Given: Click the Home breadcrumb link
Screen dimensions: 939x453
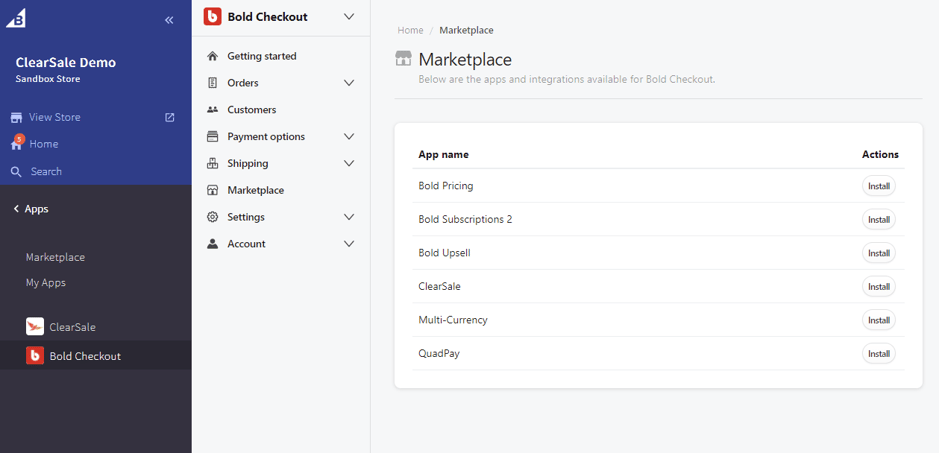Looking at the screenshot, I should pos(410,30).
